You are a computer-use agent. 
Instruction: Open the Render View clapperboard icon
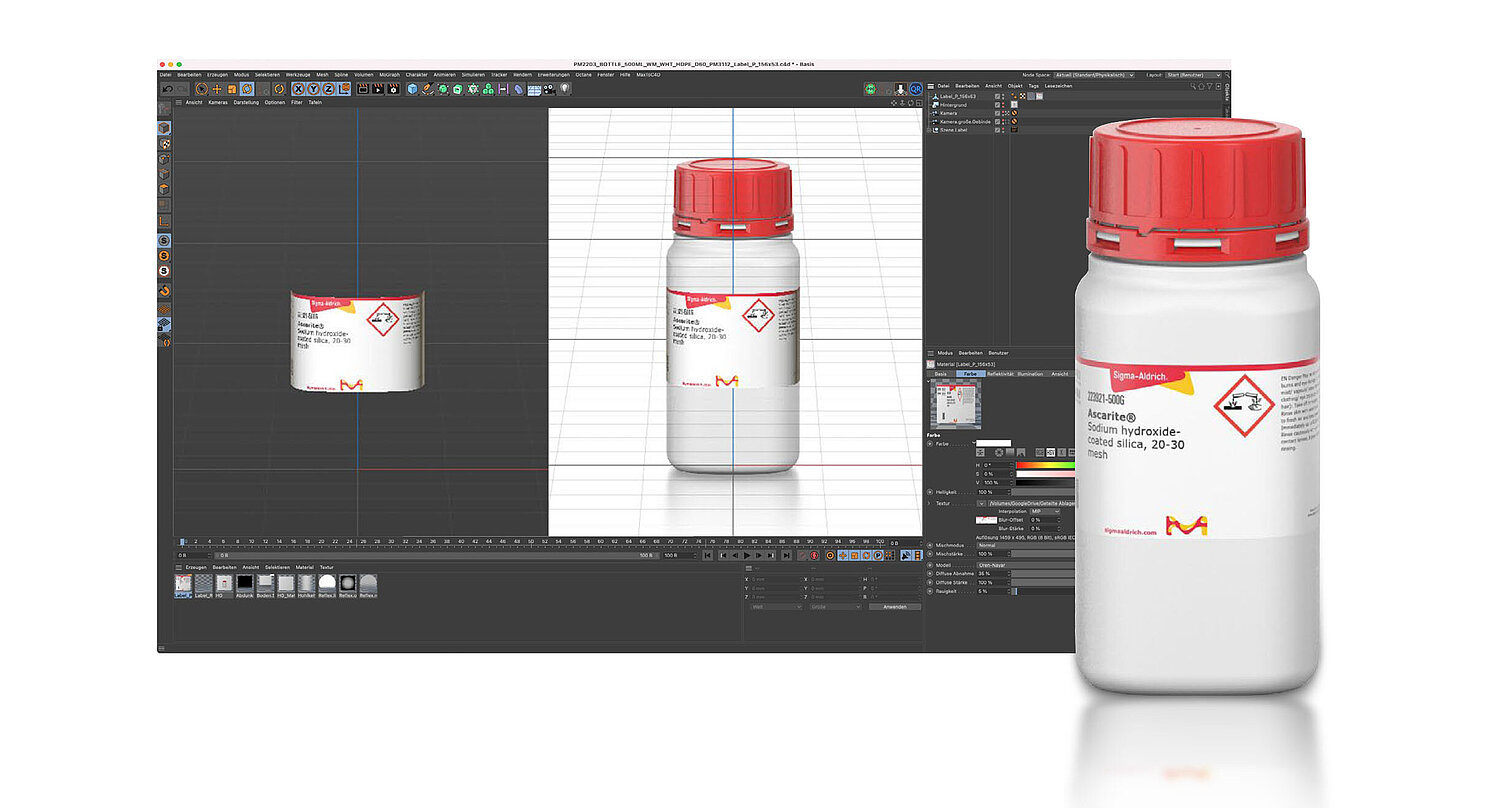pos(363,89)
